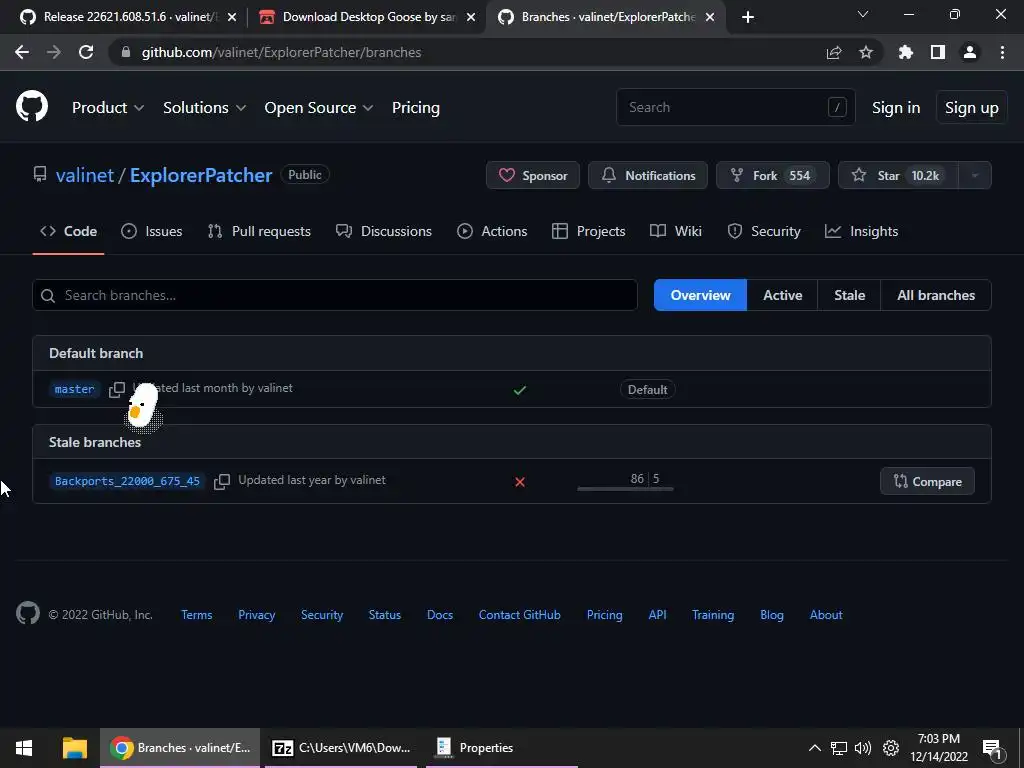
Task: Reload the page
Action: point(86,52)
